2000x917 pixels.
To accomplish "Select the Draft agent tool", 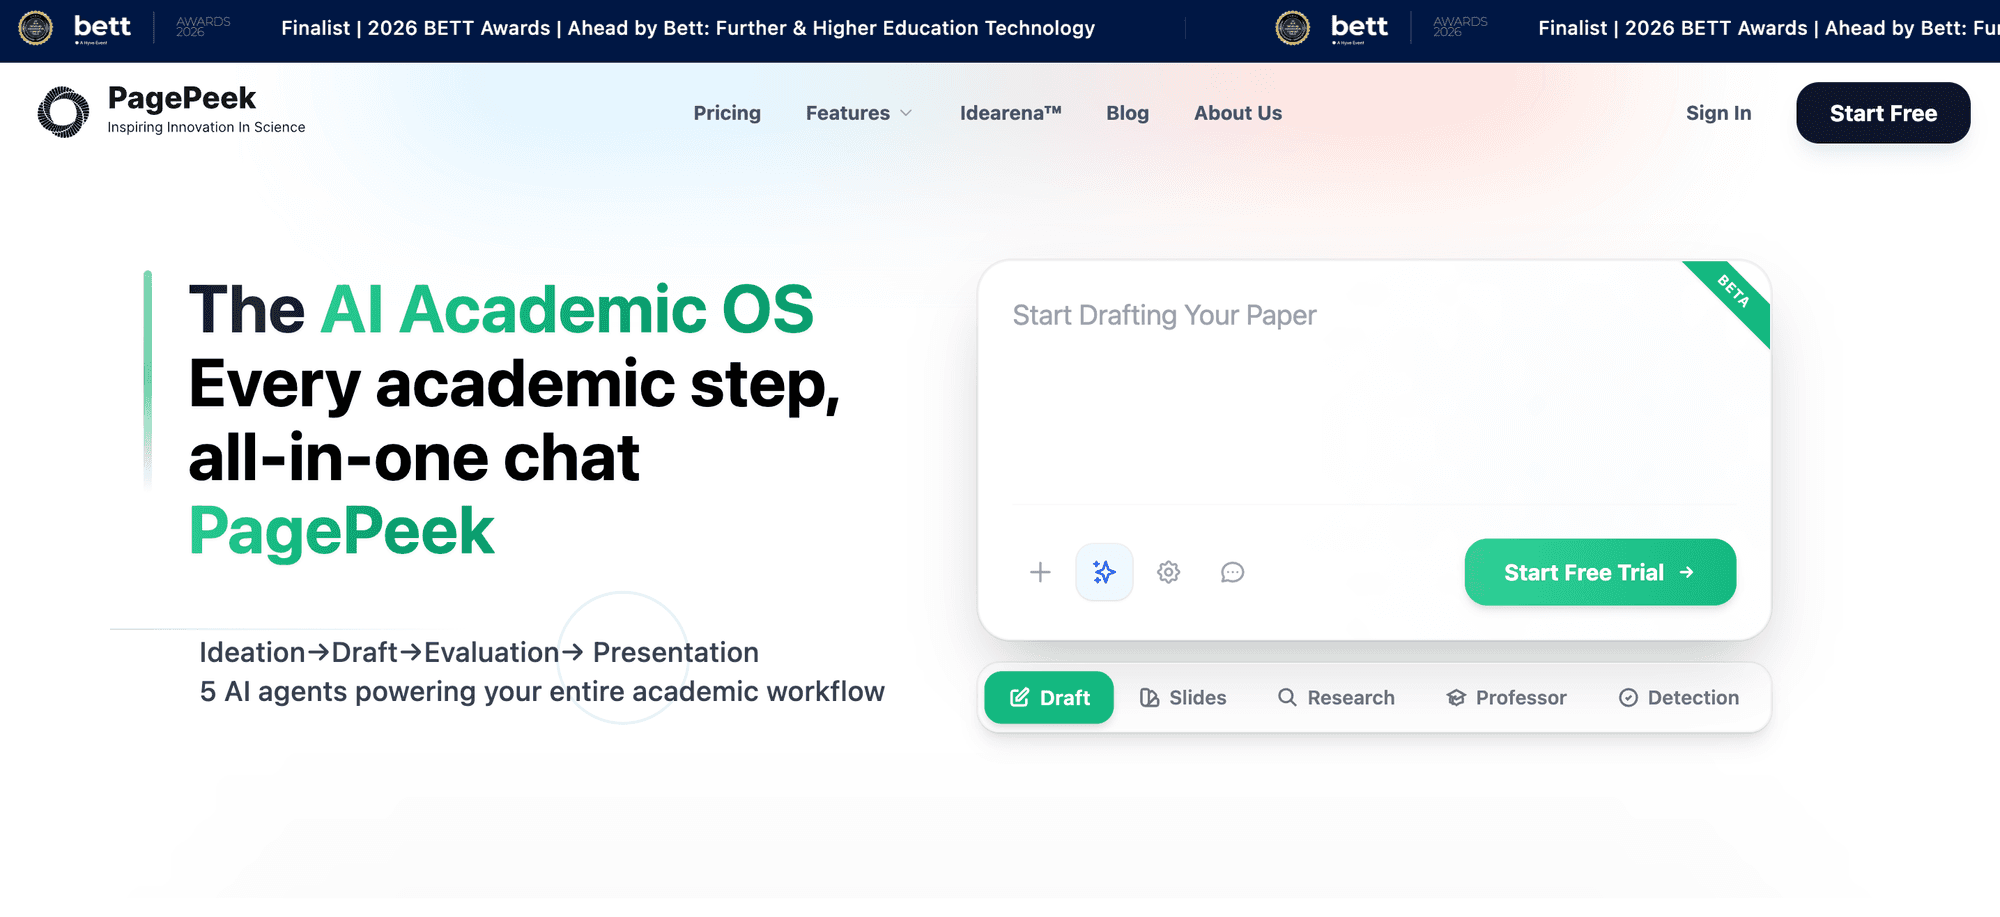I will coord(1048,697).
